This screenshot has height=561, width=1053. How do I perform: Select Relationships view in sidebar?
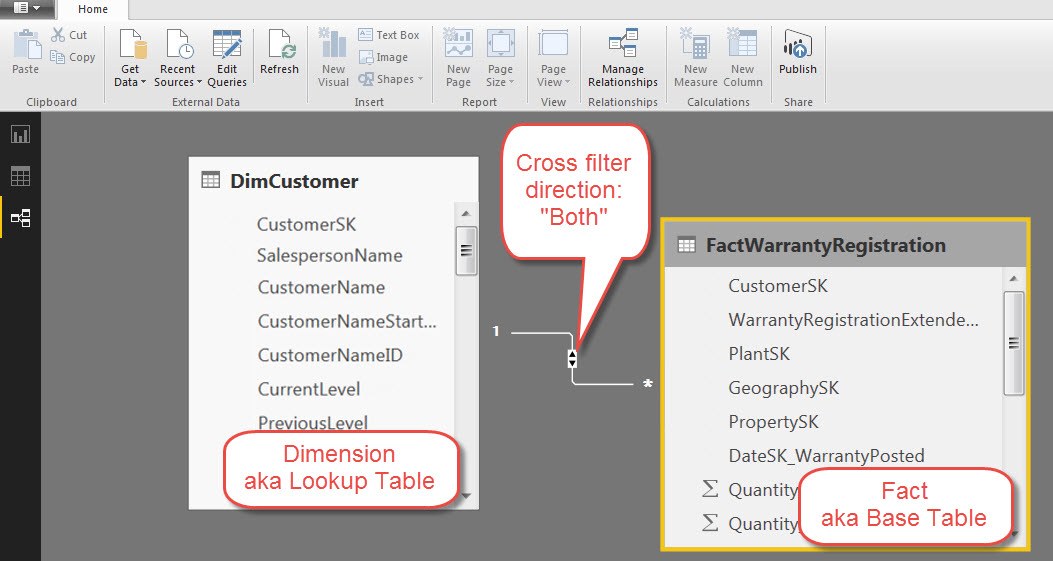[20, 218]
